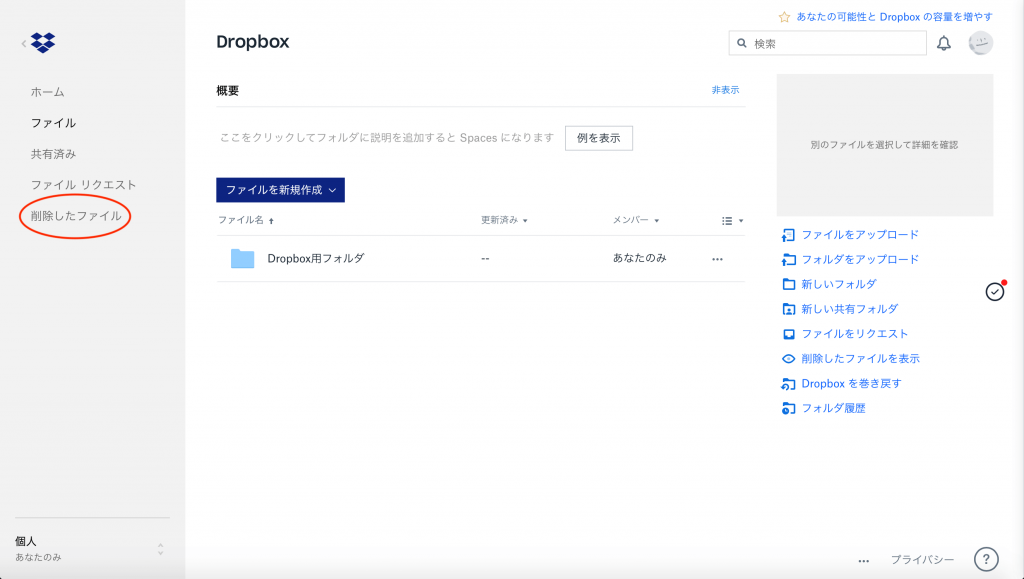
Task: Open the notifications bell
Action: point(944,44)
